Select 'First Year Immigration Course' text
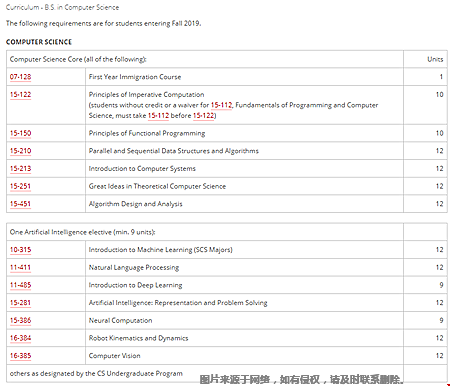450x386 pixels. click(x=135, y=77)
